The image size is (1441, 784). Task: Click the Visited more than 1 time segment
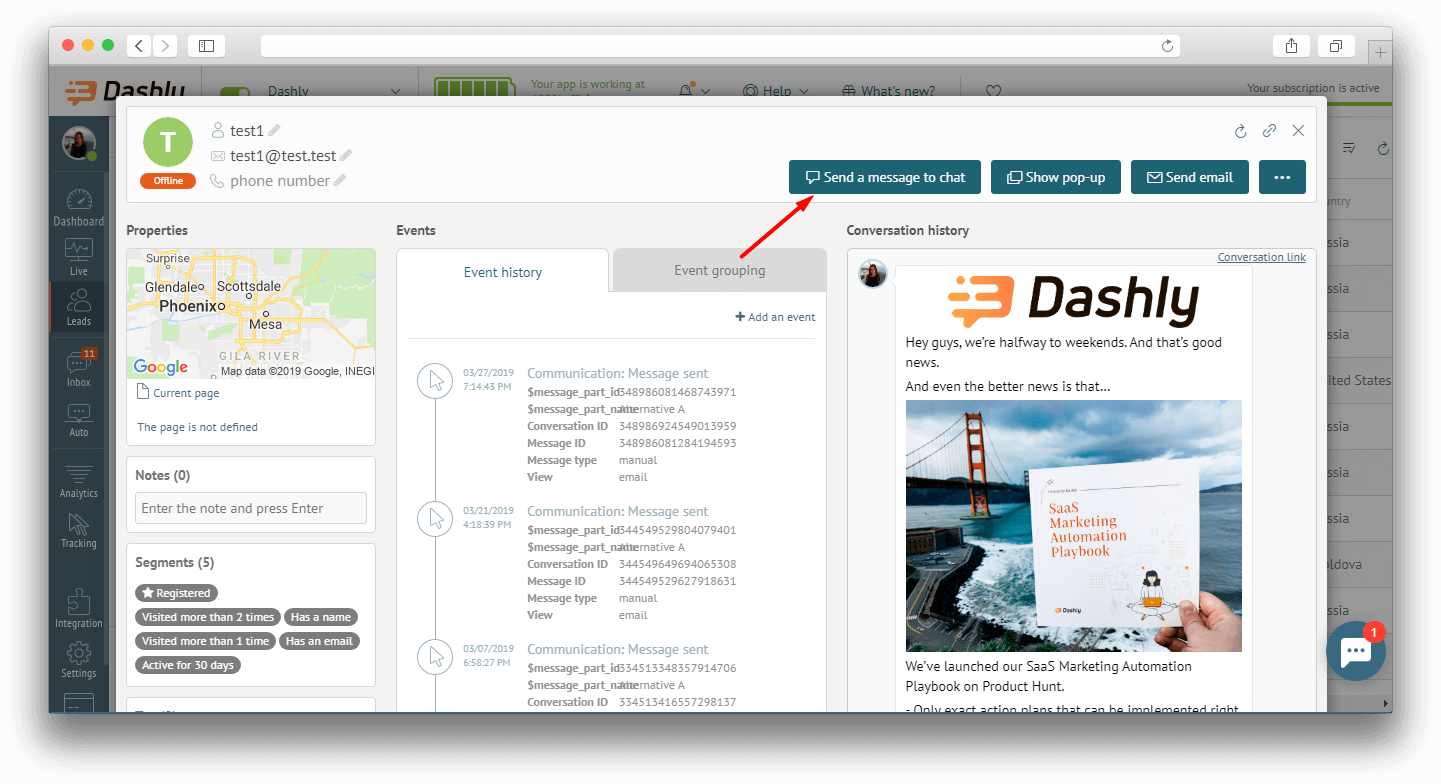205,641
